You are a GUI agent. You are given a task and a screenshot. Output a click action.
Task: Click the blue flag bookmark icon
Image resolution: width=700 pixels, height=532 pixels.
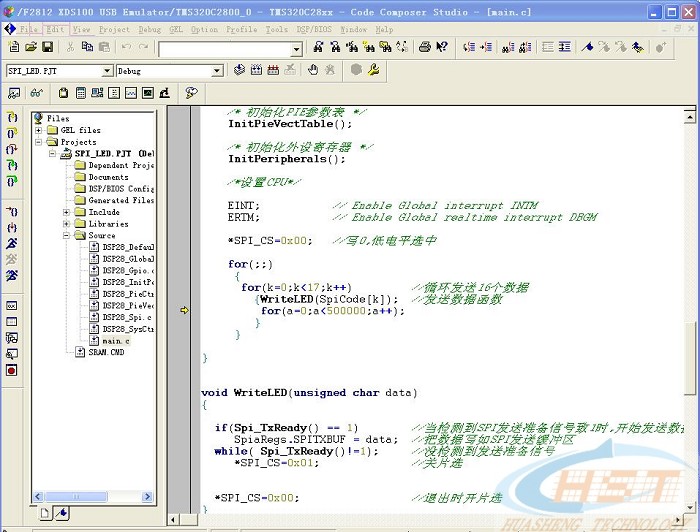(x=587, y=46)
